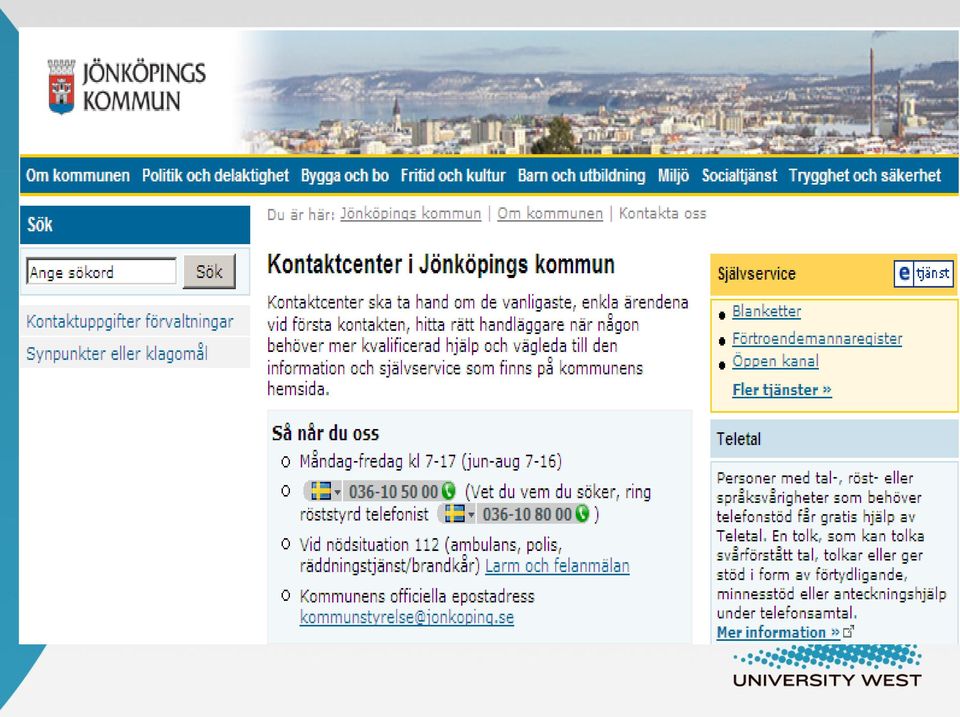
Task: Click the Teletal panel heading
Action: point(739,439)
